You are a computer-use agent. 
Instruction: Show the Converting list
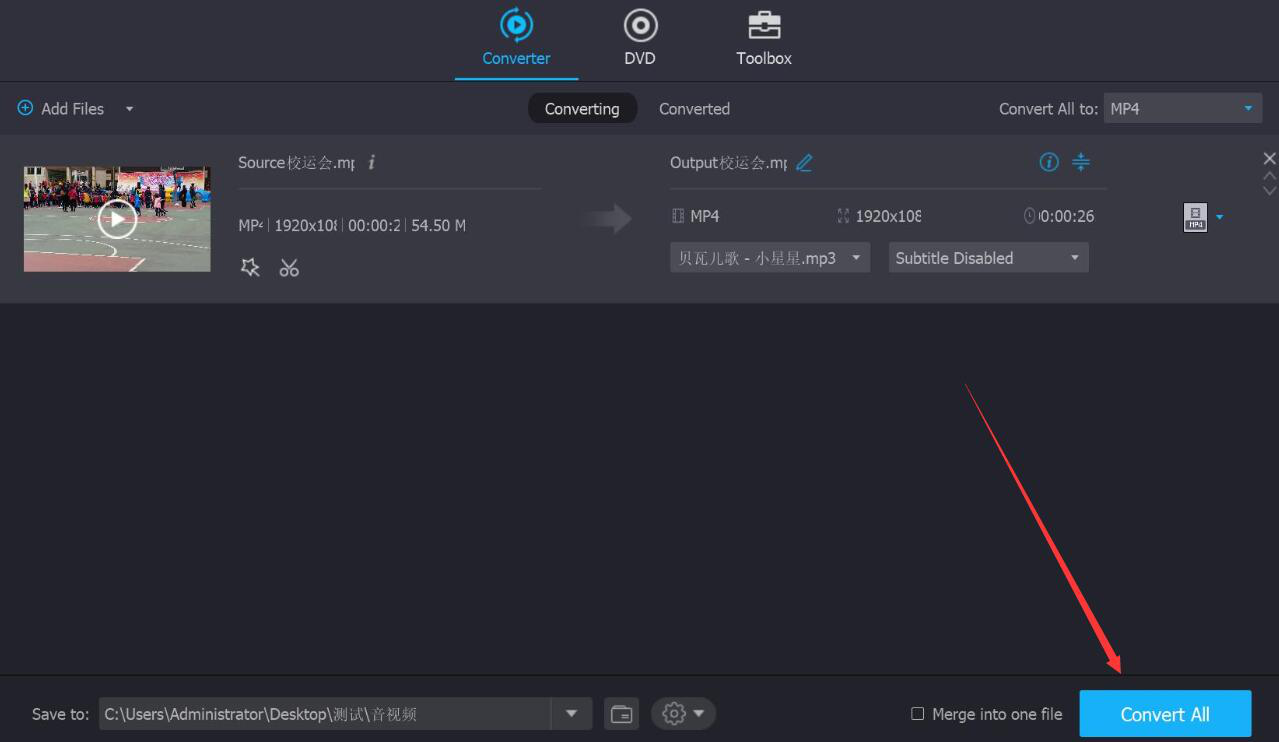coord(582,109)
